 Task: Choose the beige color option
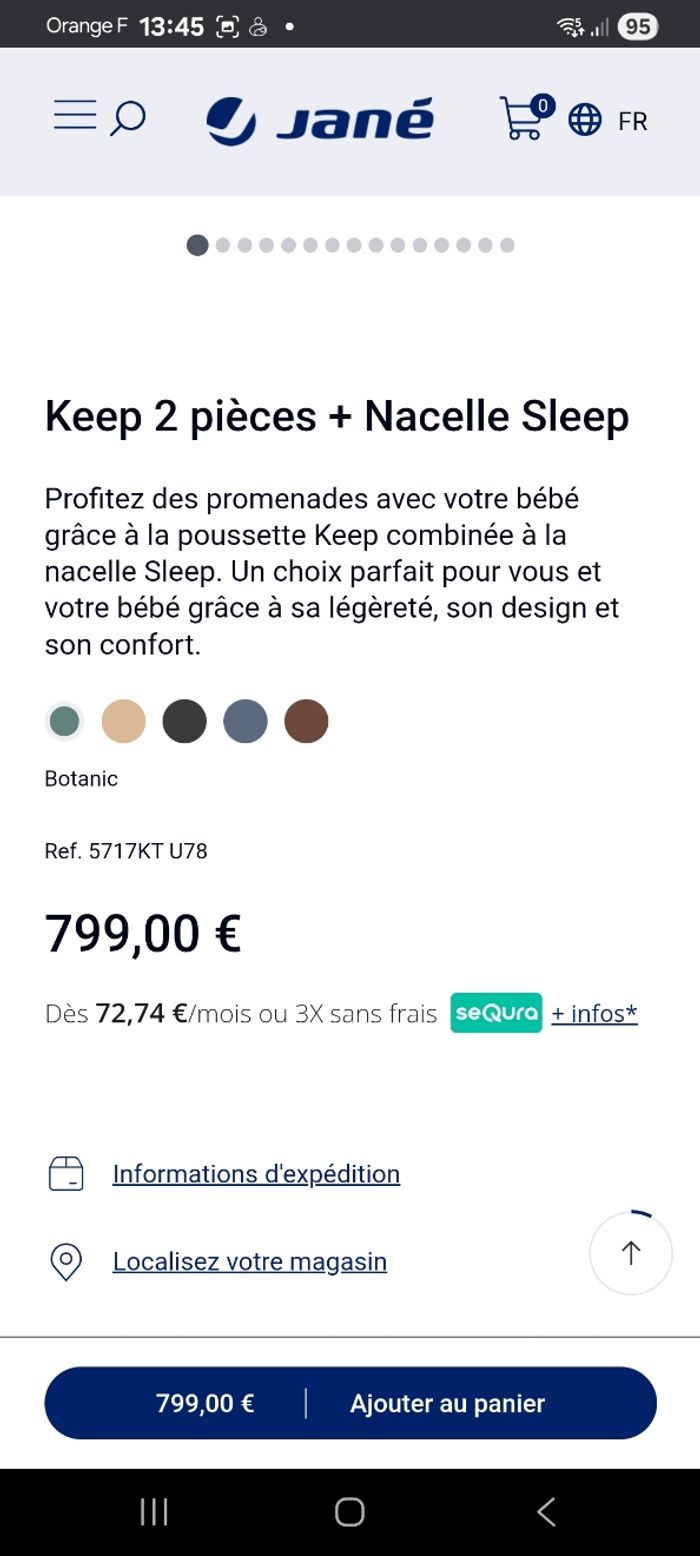[x=124, y=721]
